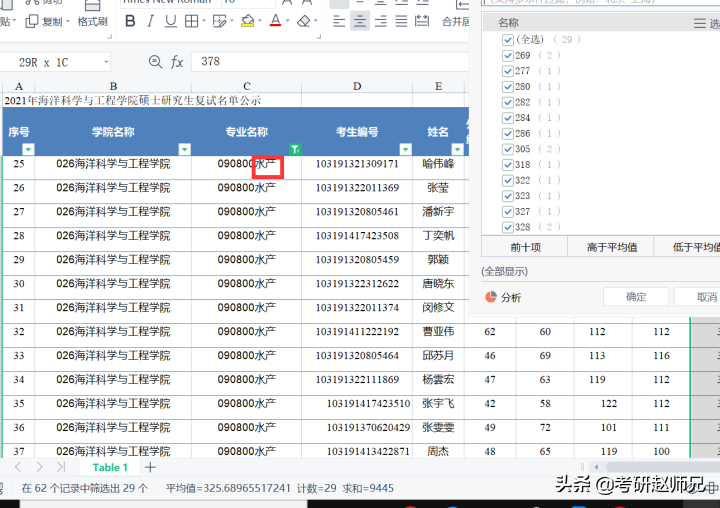The image size is (720, 508).
Task: Open the filter options hamburger icon
Action: point(699,23)
